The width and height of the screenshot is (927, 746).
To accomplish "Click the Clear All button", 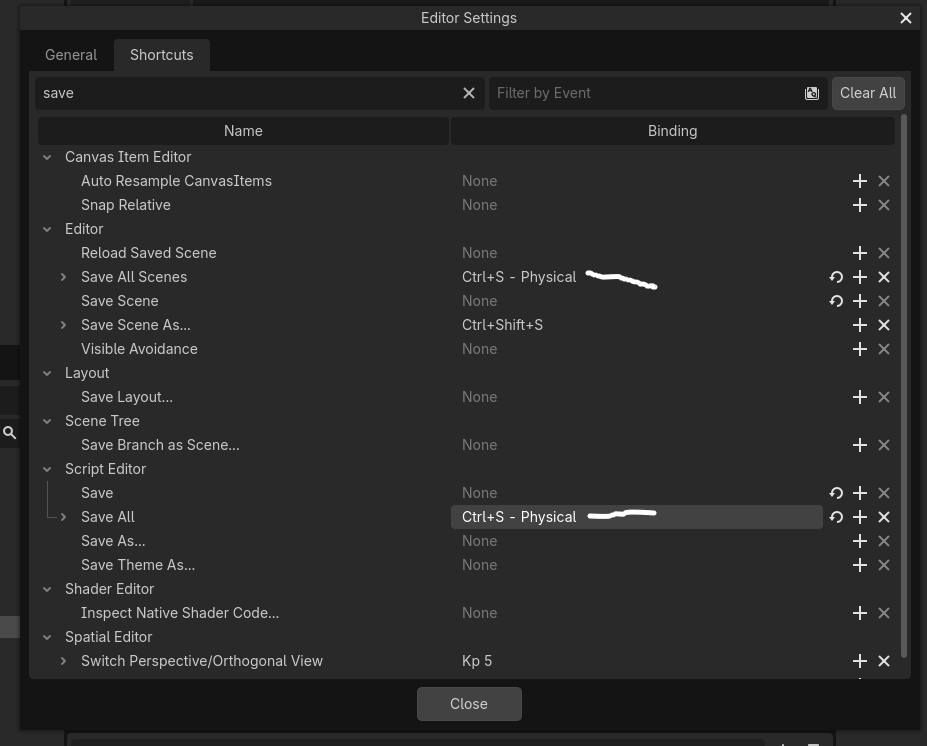I will pos(868,93).
